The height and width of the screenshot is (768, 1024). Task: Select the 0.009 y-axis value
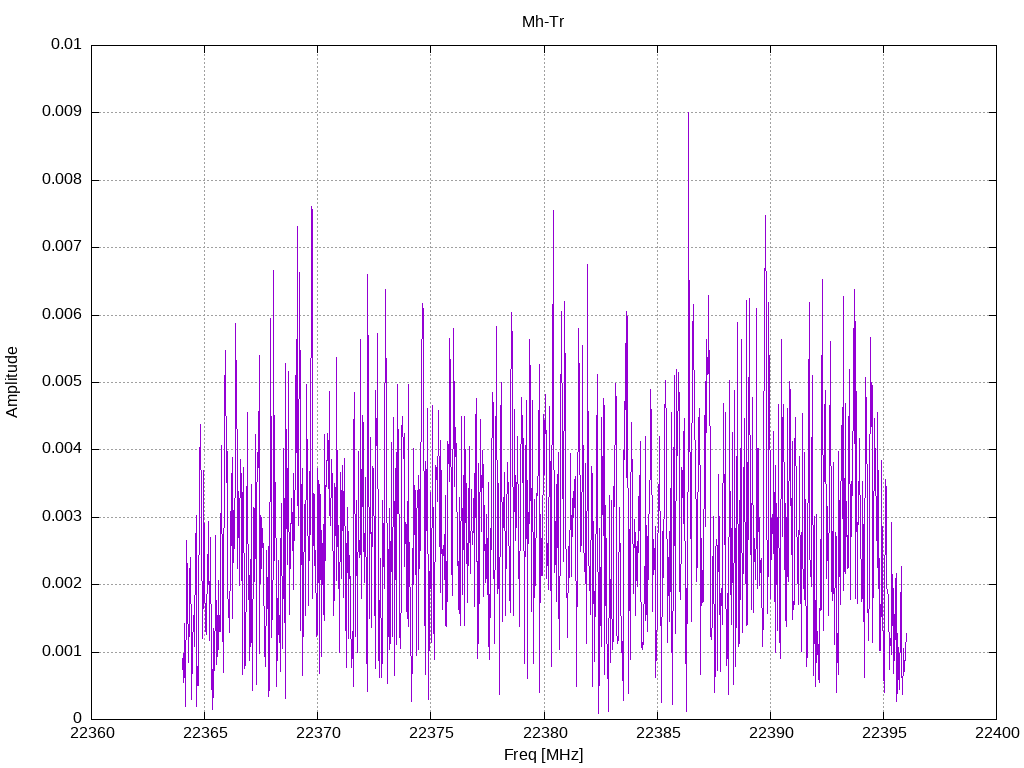(62, 112)
